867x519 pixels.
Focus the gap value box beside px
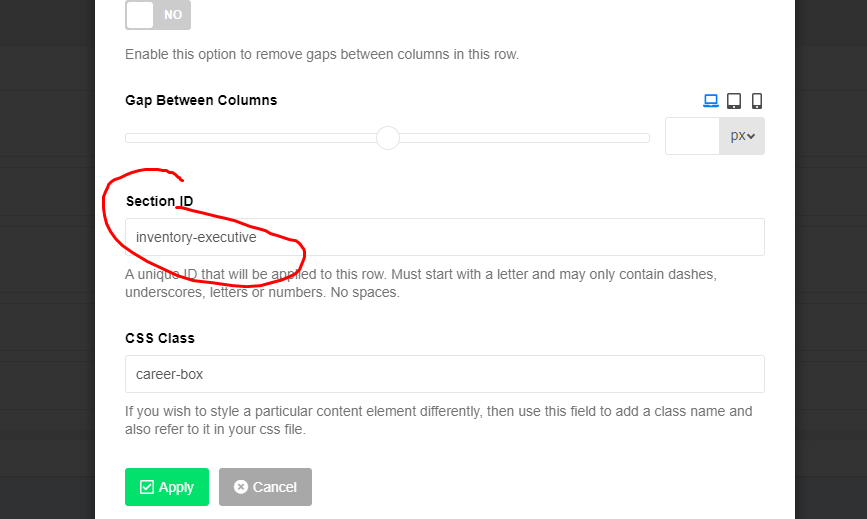[x=692, y=136]
